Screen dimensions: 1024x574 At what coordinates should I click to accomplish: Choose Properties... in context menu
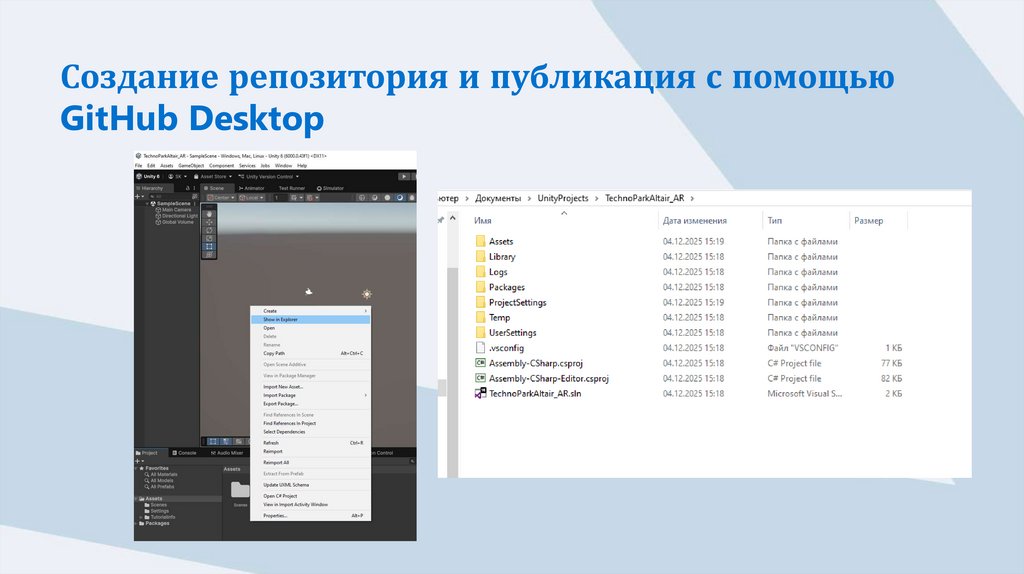[310, 516]
